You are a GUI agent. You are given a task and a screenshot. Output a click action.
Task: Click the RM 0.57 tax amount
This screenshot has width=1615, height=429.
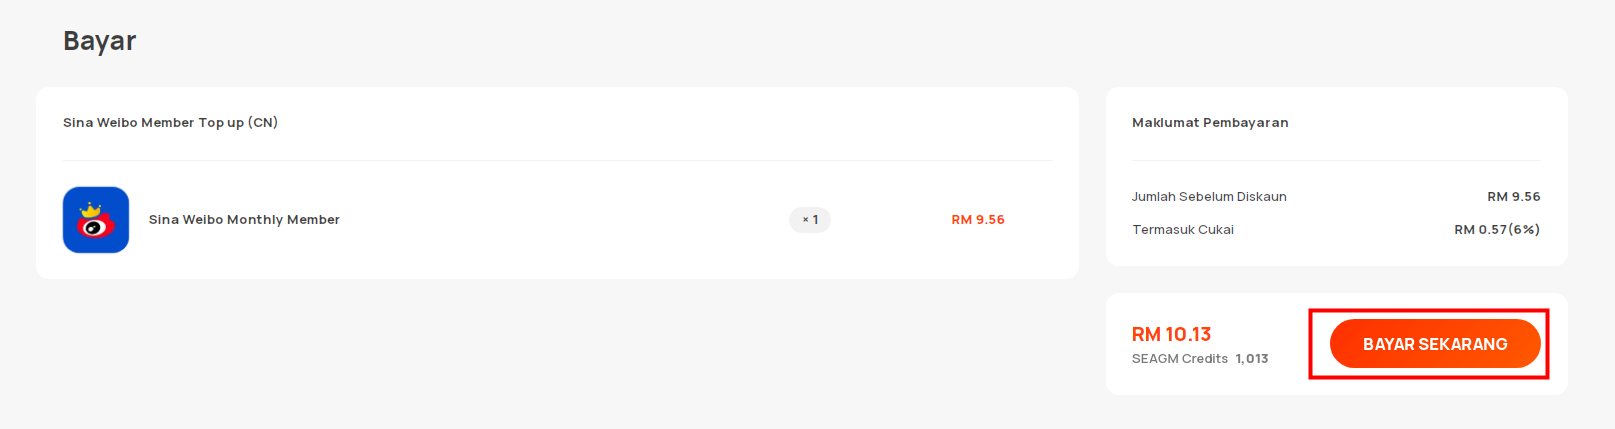pyautogui.click(x=1480, y=230)
